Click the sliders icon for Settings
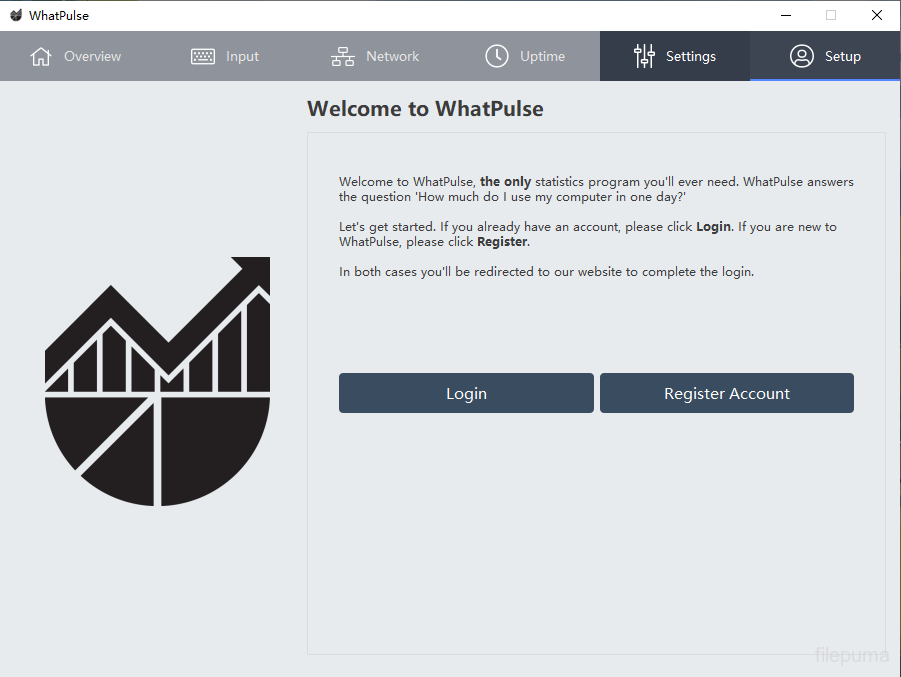This screenshot has height=677, width=901. point(644,57)
